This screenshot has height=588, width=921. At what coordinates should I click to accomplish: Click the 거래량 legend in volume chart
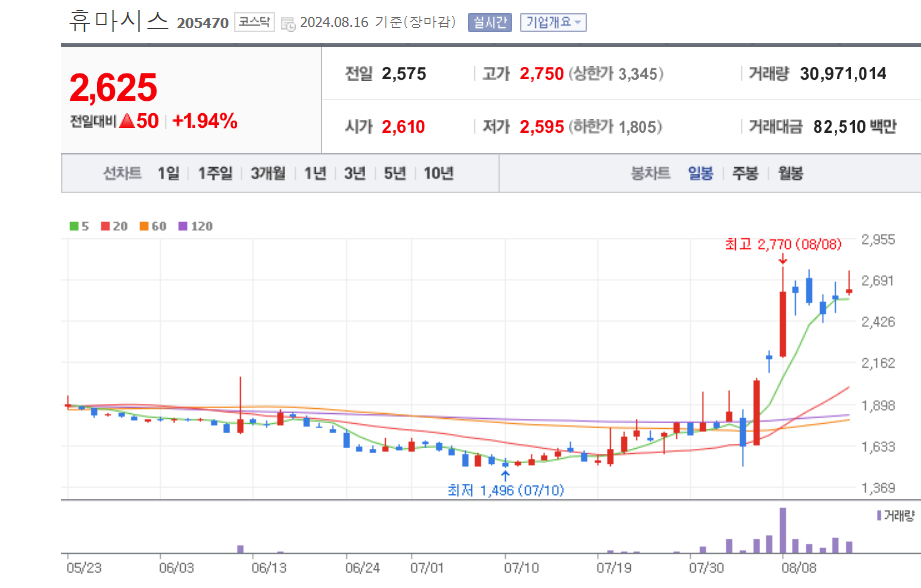pyautogui.click(x=895, y=516)
